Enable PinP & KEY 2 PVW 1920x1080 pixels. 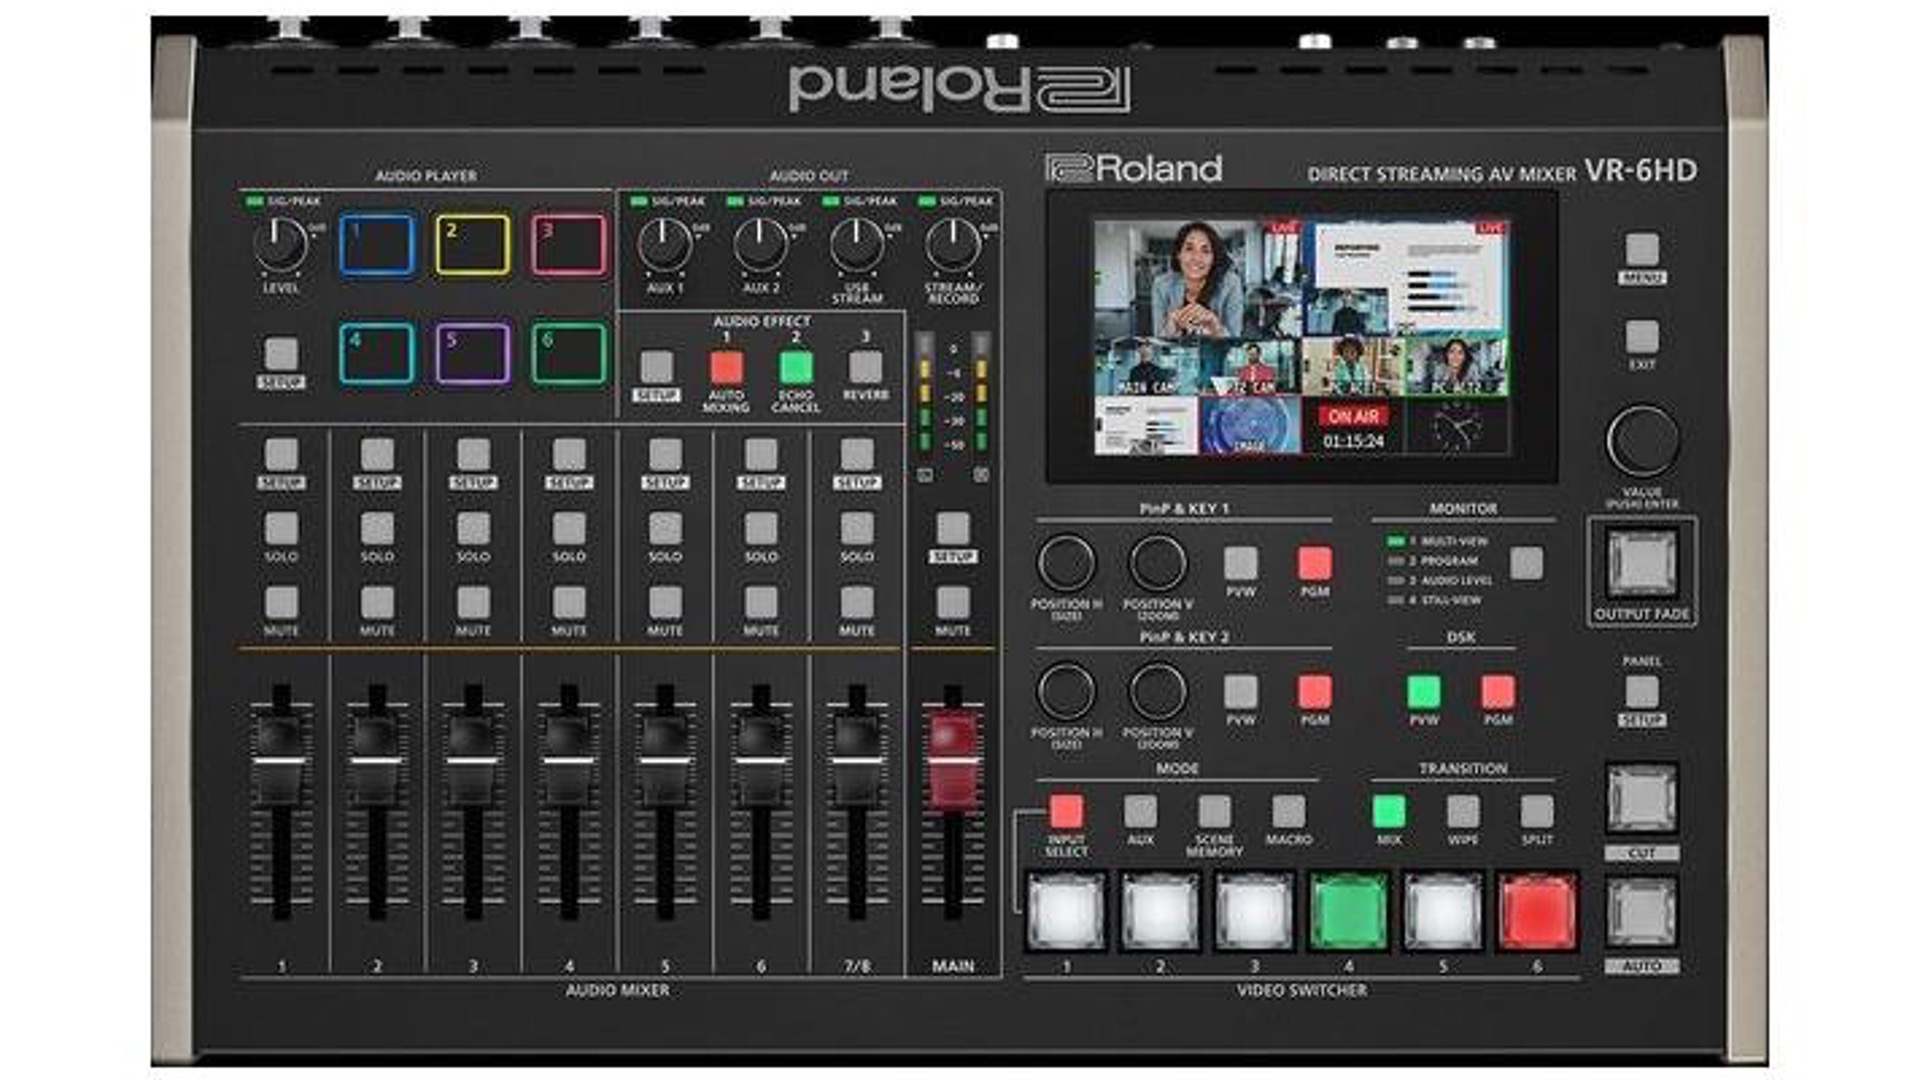click(x=1241, y=692)
